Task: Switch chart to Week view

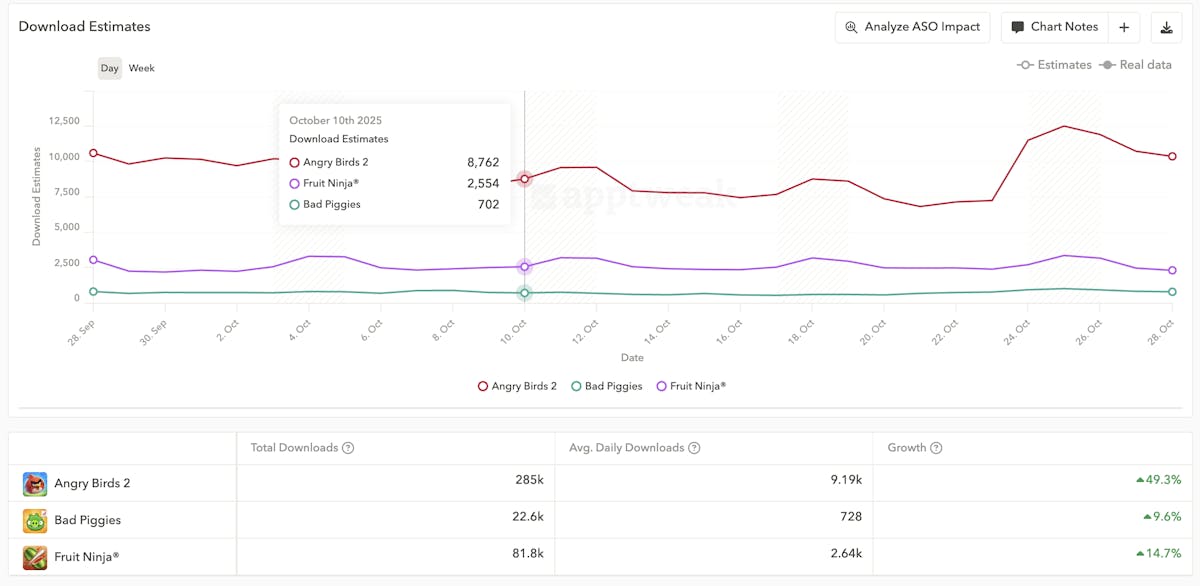Action: (x=142, y=68)
